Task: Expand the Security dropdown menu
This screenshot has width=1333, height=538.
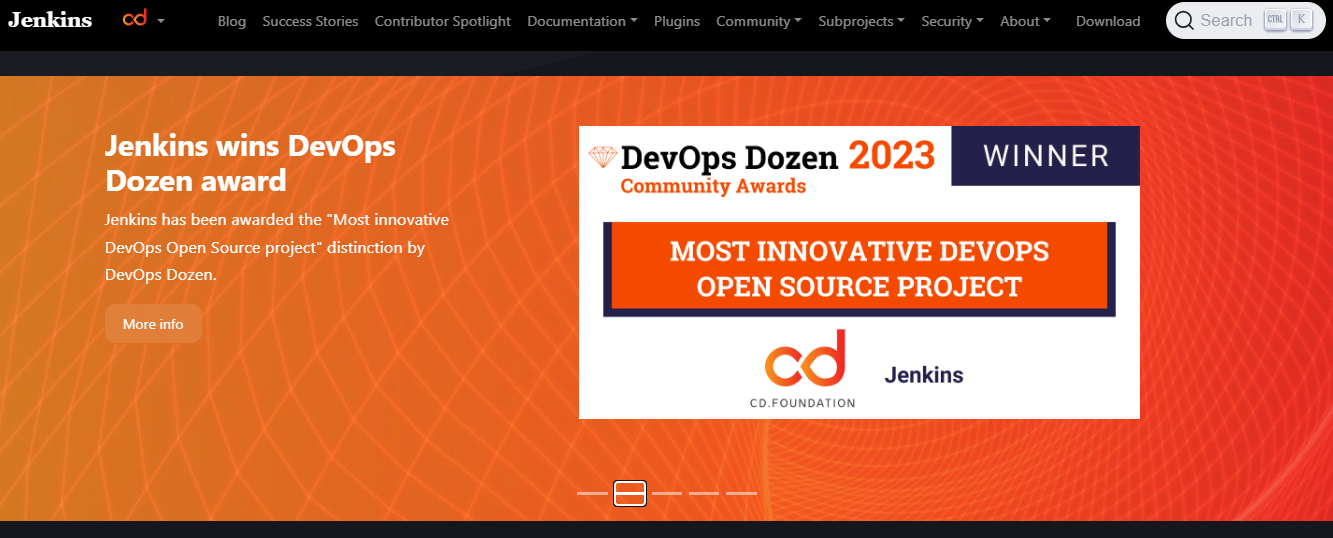Action: click(952, 21)
